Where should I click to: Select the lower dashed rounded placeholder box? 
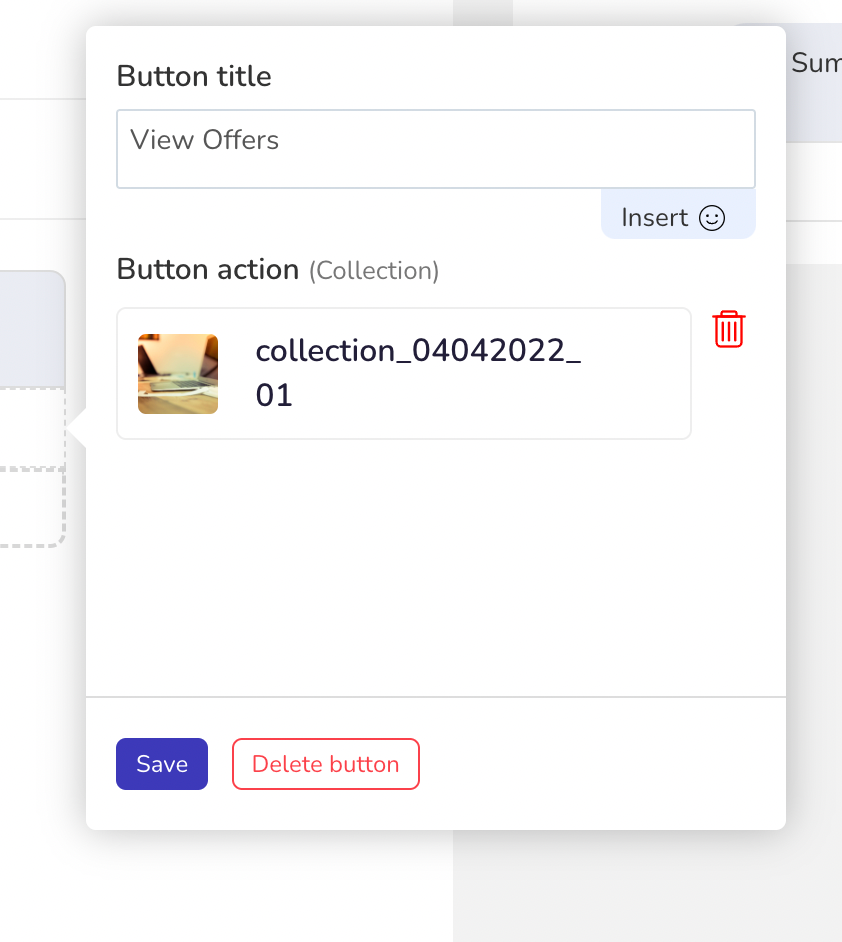(x=32, y=508)
